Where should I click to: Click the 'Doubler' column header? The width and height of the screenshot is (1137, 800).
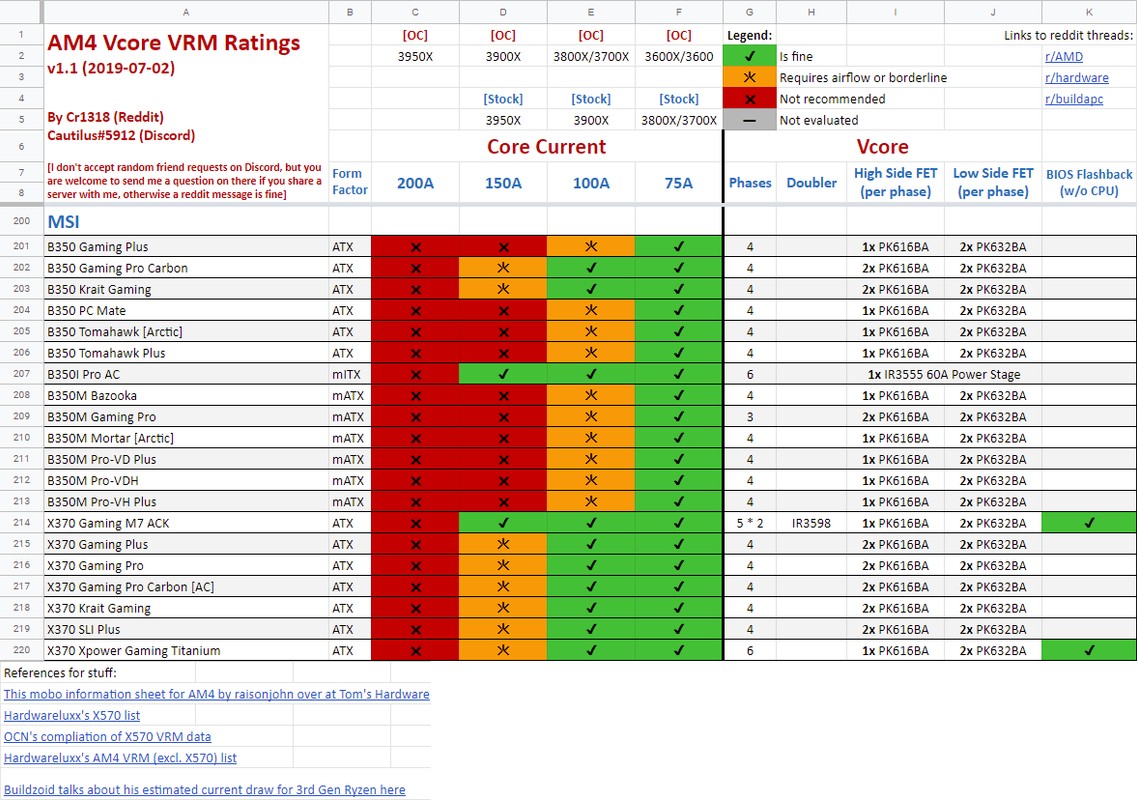(x=811, y=183)
